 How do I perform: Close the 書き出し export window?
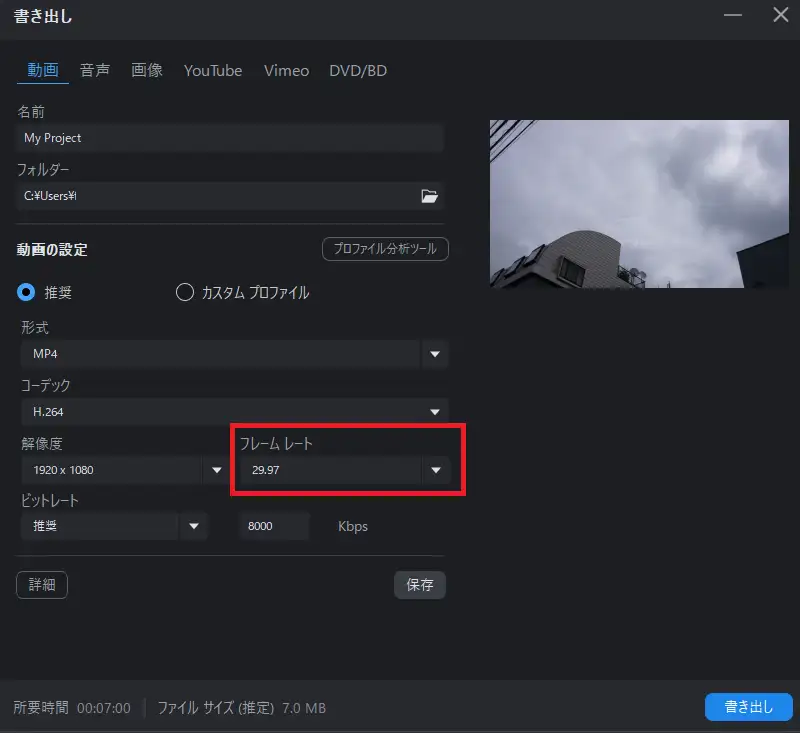tap(781, 15)
